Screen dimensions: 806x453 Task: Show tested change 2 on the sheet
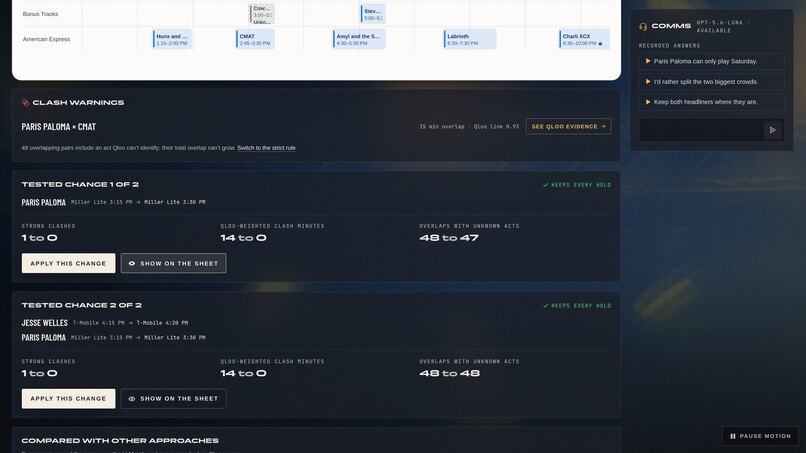(x=173, y=398)
